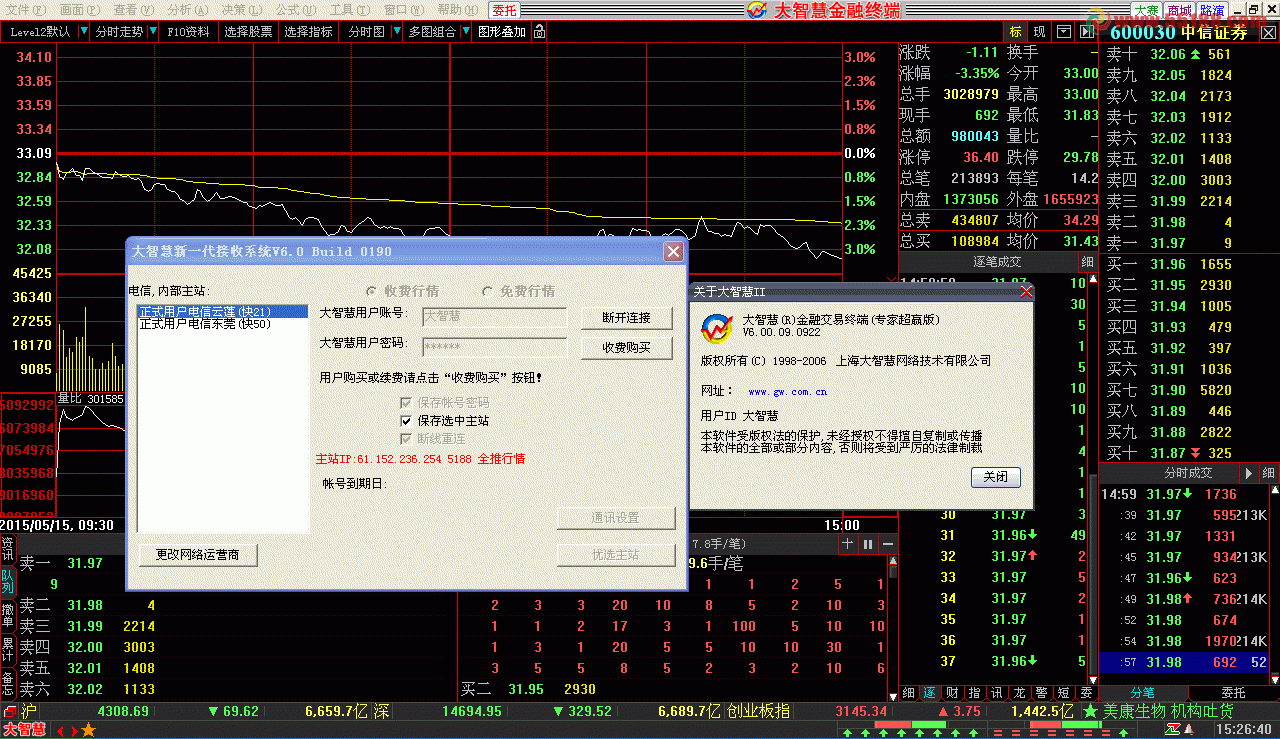Open the 文件 menu
The image size is (1280, 739).
25,10
